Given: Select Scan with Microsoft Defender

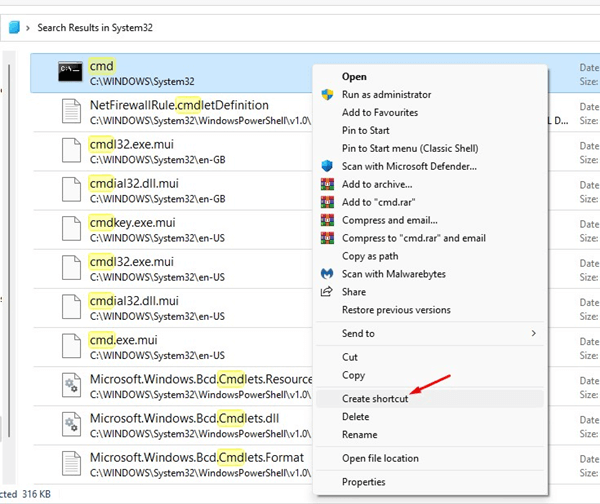Looking at the screenshot, I should pyautogui.click(x=409, y=166).
